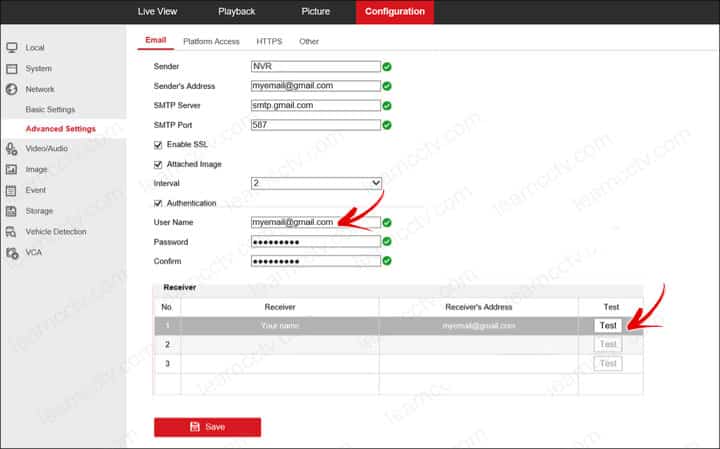Viewport: 720px width, 449px height.
Task: Click the Storage disk icon
Action: (12, 211)
